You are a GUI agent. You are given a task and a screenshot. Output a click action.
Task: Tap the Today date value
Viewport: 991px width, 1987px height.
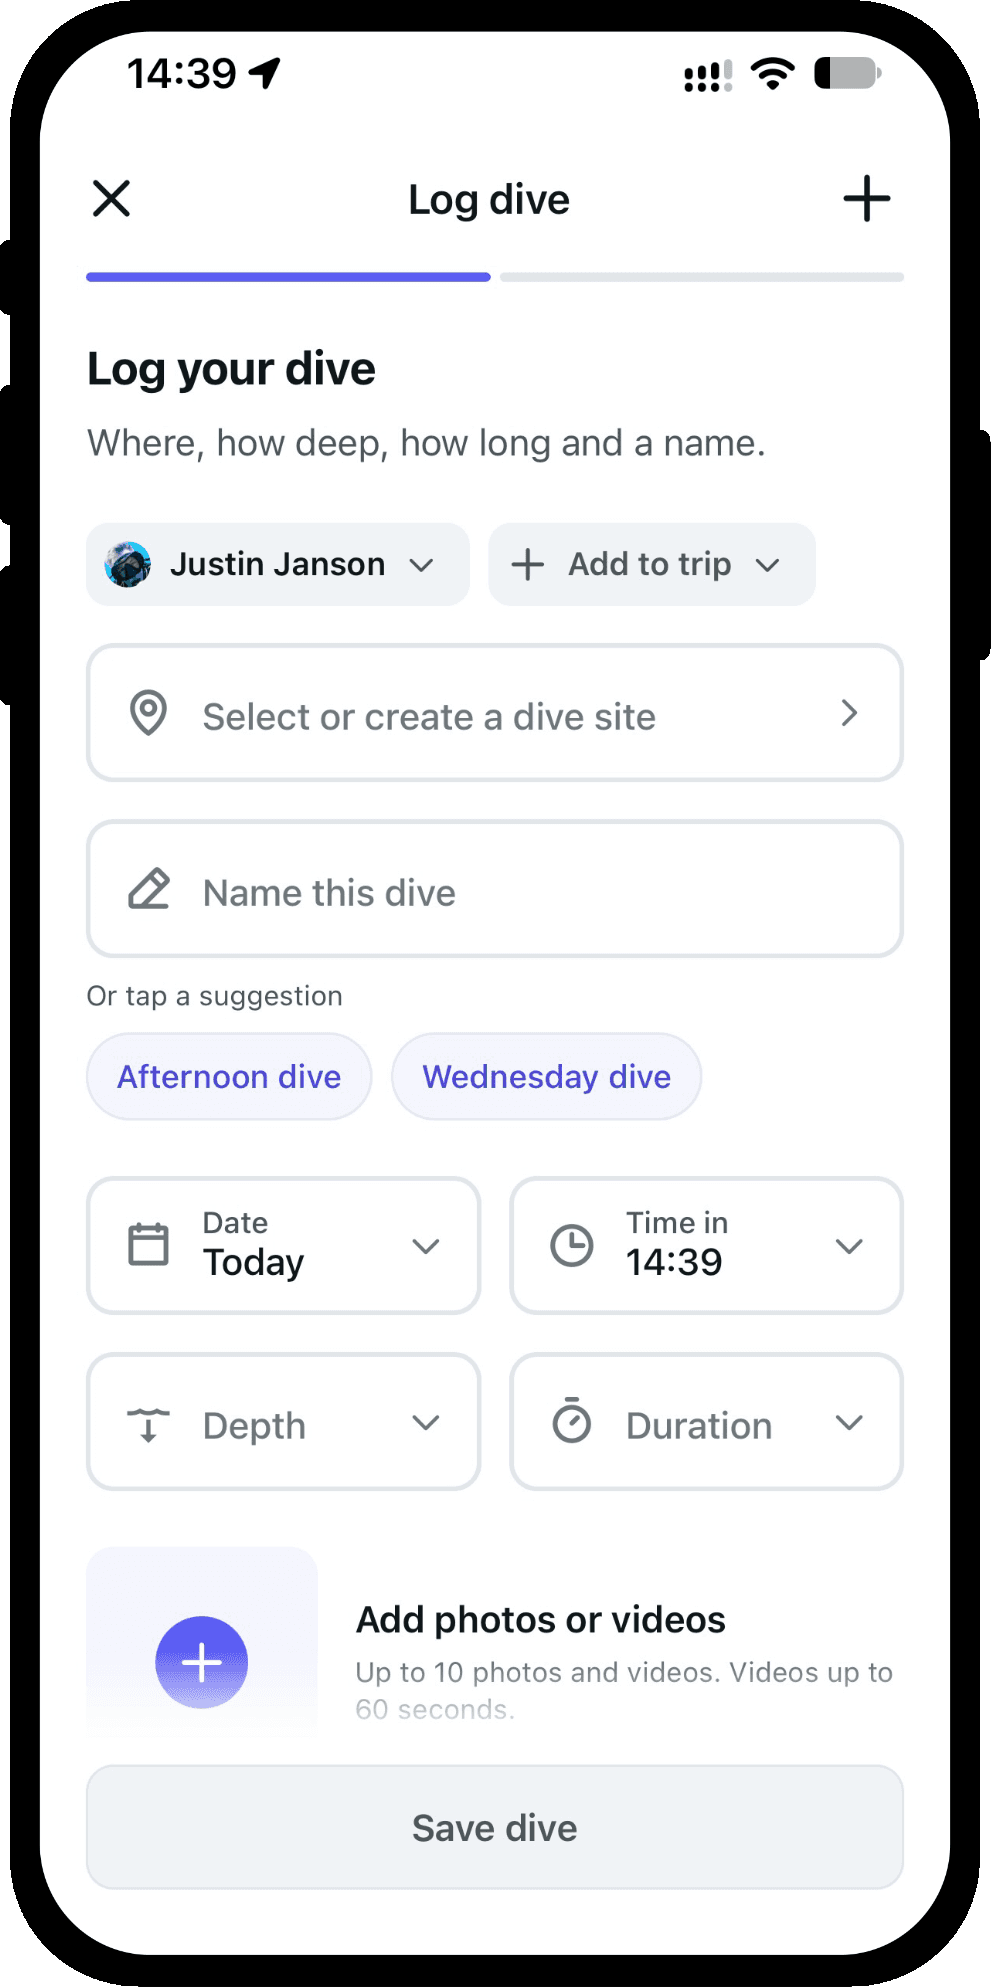253,1263
